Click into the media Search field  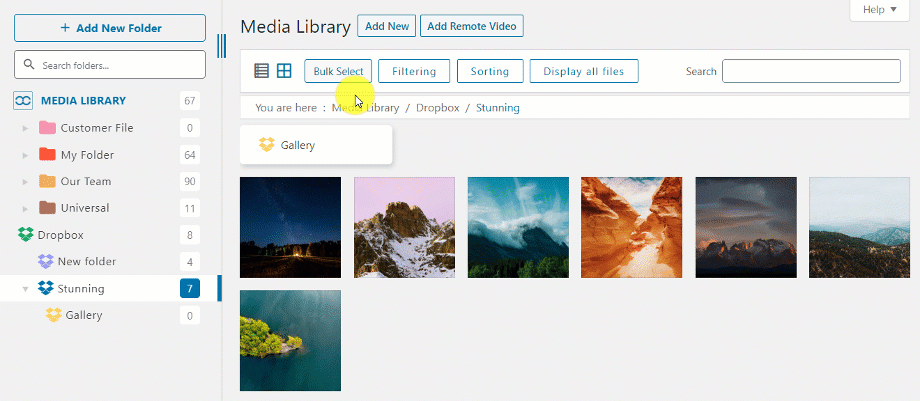point(811,71)
